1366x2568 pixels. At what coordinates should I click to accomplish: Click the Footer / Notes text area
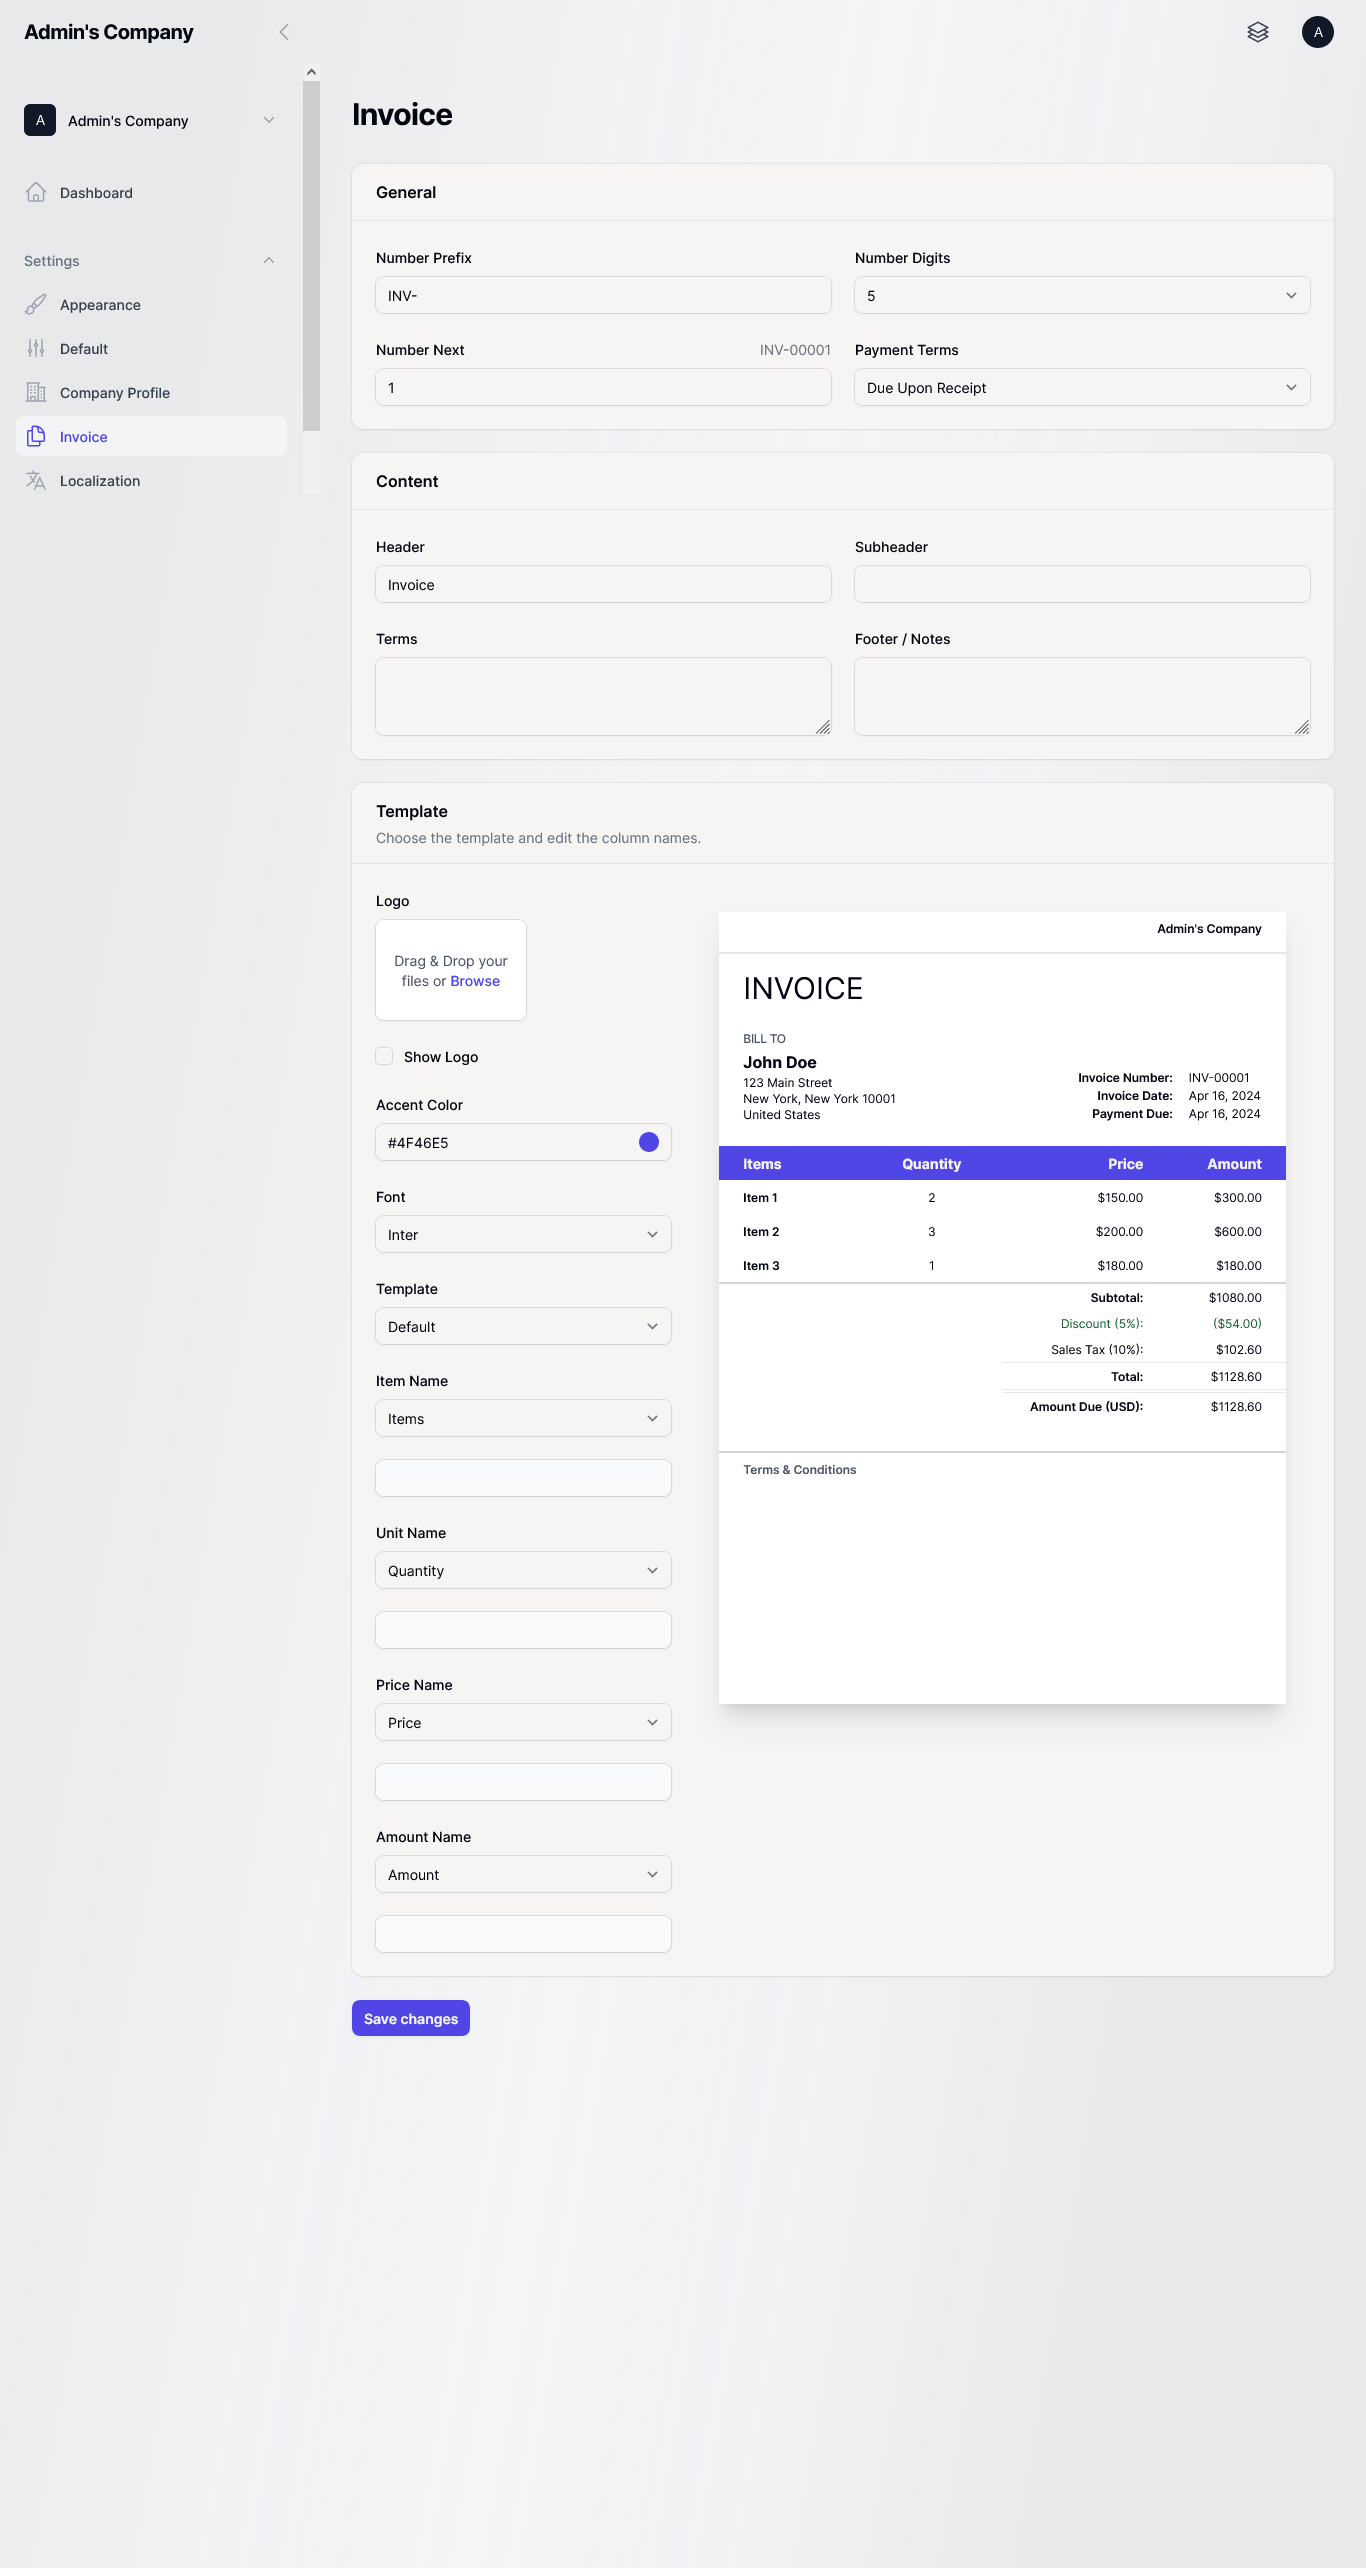(1082, 696)
